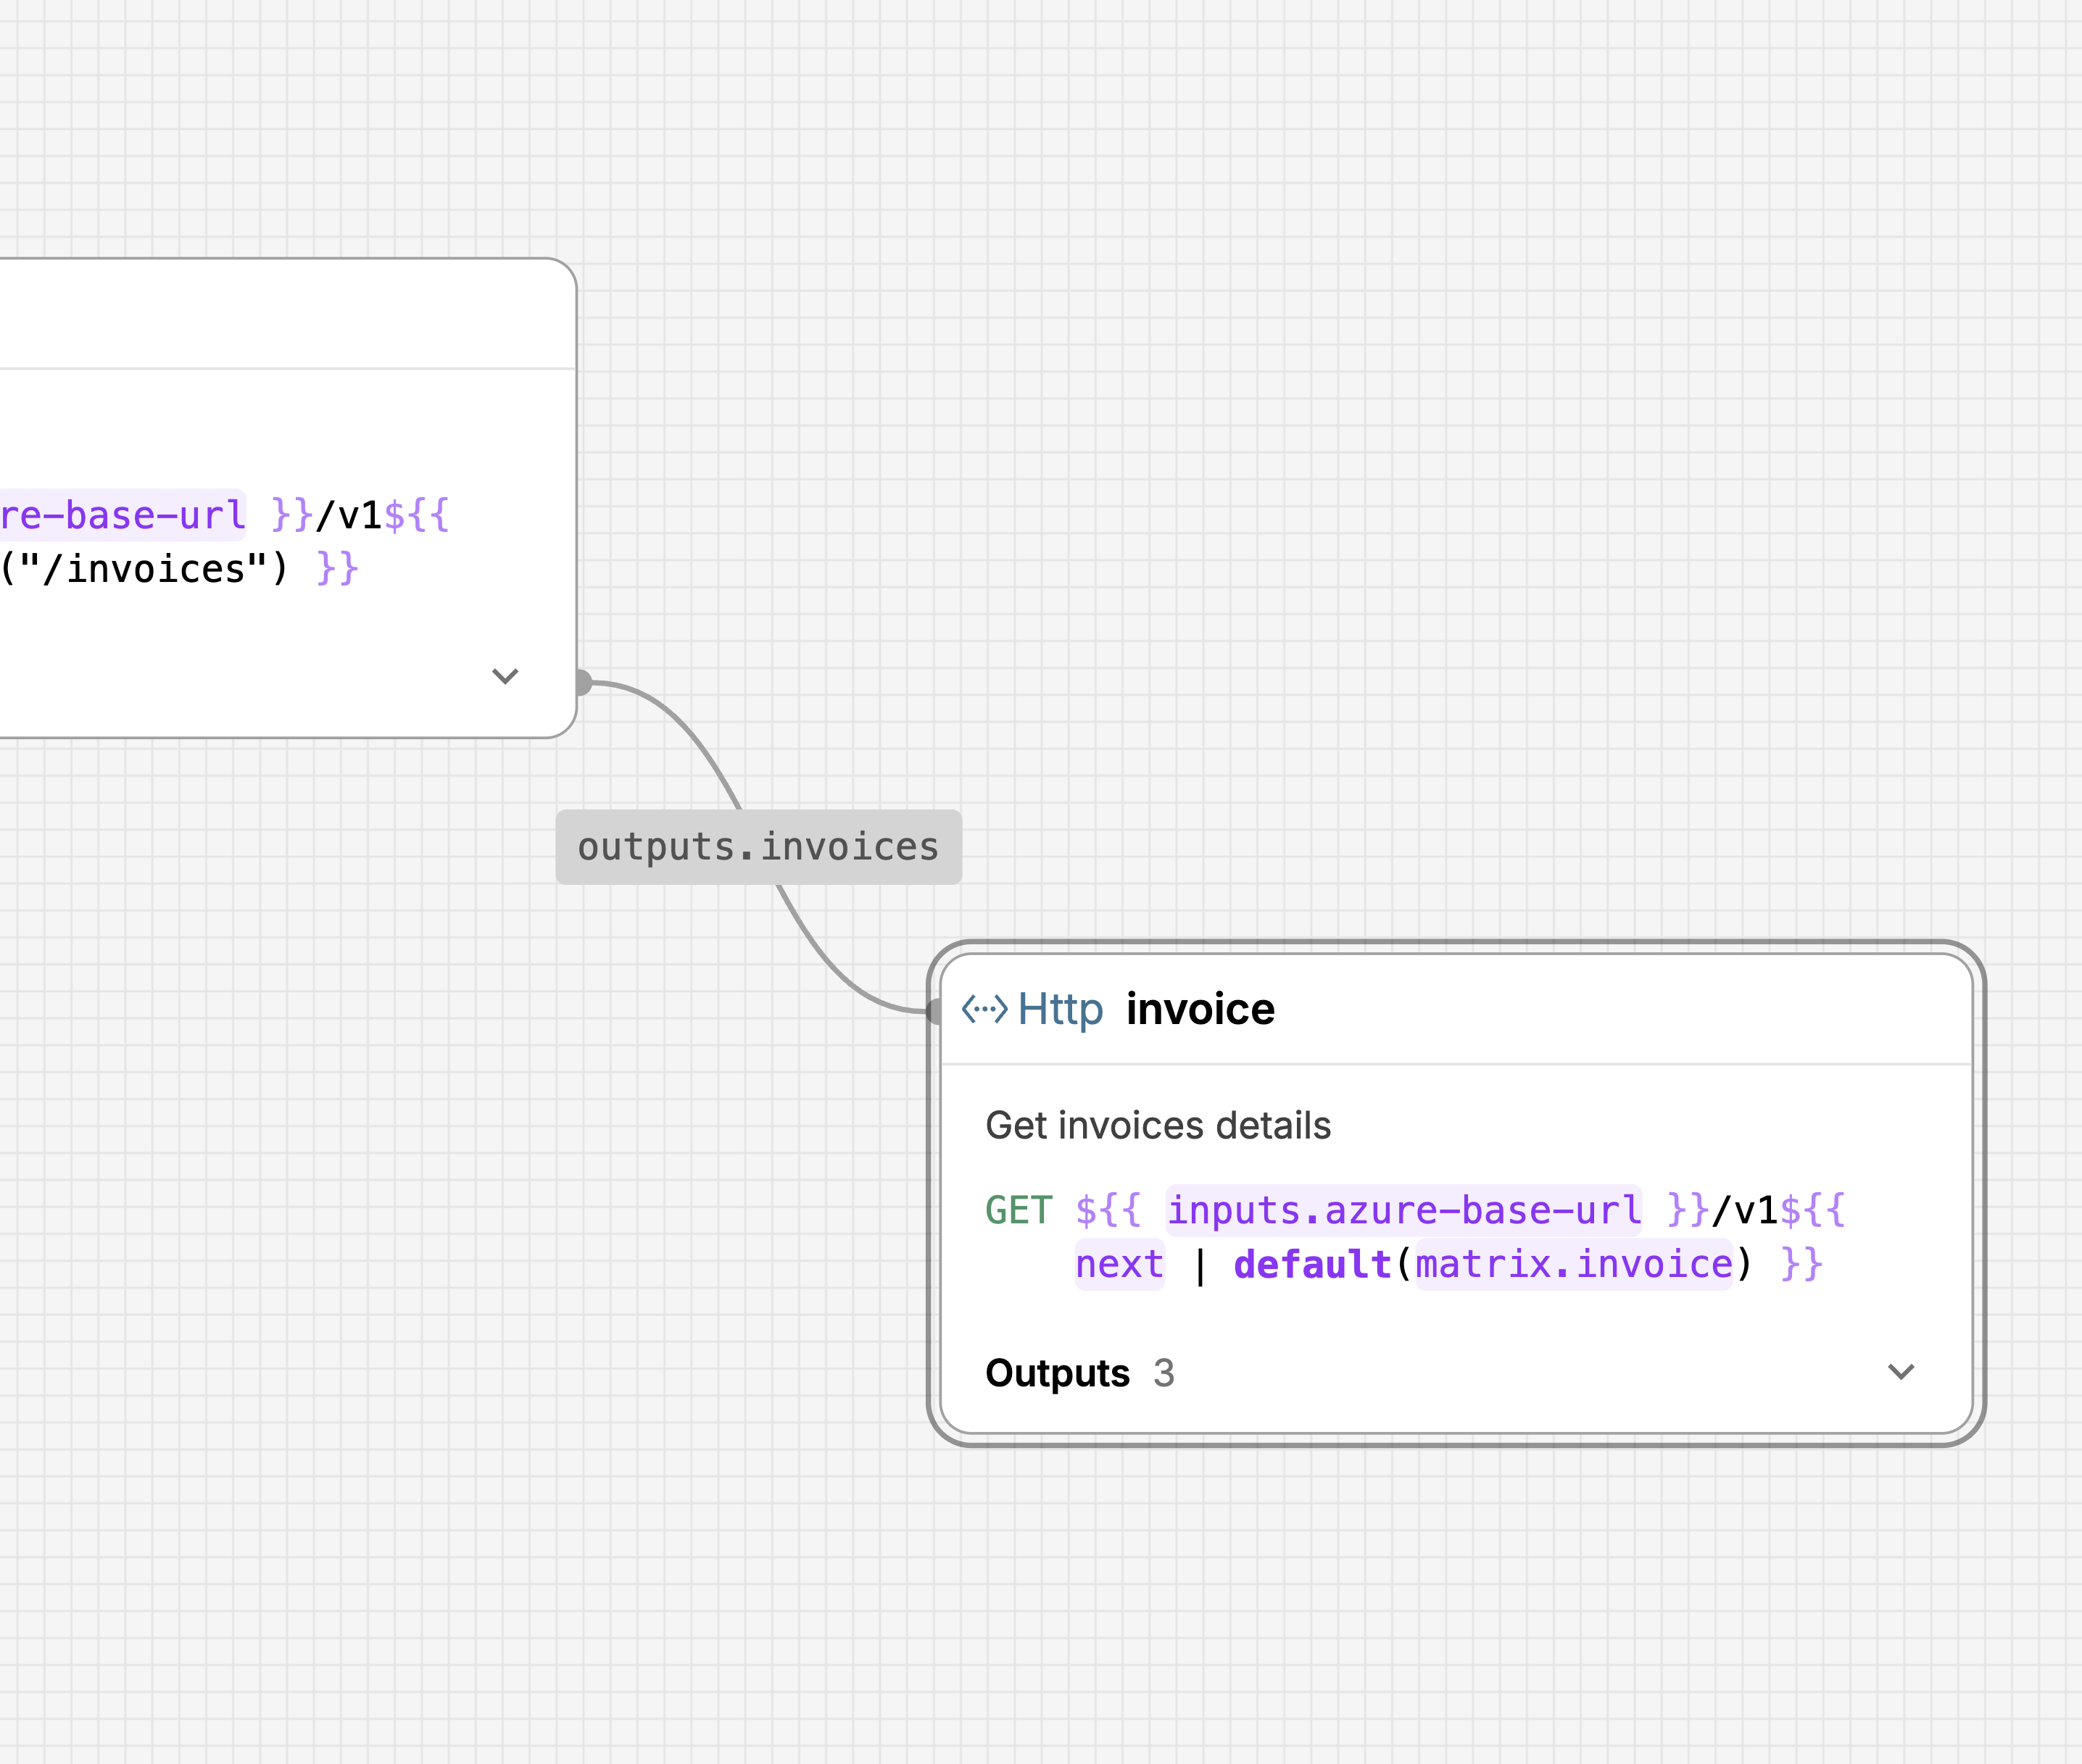Open the Outputs section of invoice node
This screenshot has width=2082, height=1764.
tap(1057, 1373)
